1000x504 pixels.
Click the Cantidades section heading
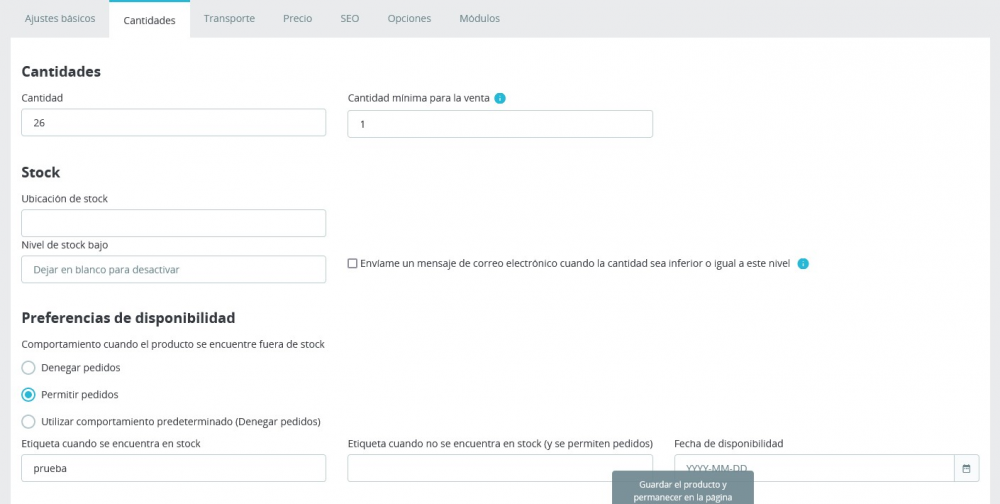click(x=61, y=72)
